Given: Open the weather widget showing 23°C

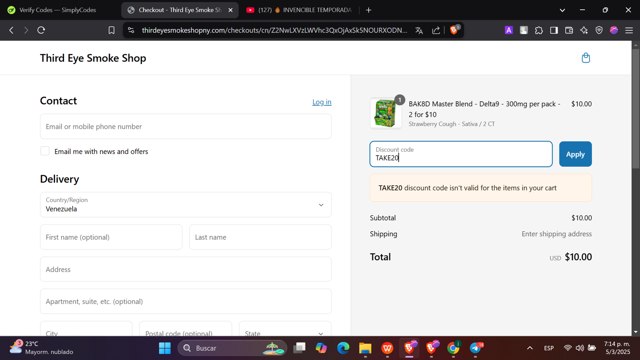Looking at the screenshot, I should point(41,348).
